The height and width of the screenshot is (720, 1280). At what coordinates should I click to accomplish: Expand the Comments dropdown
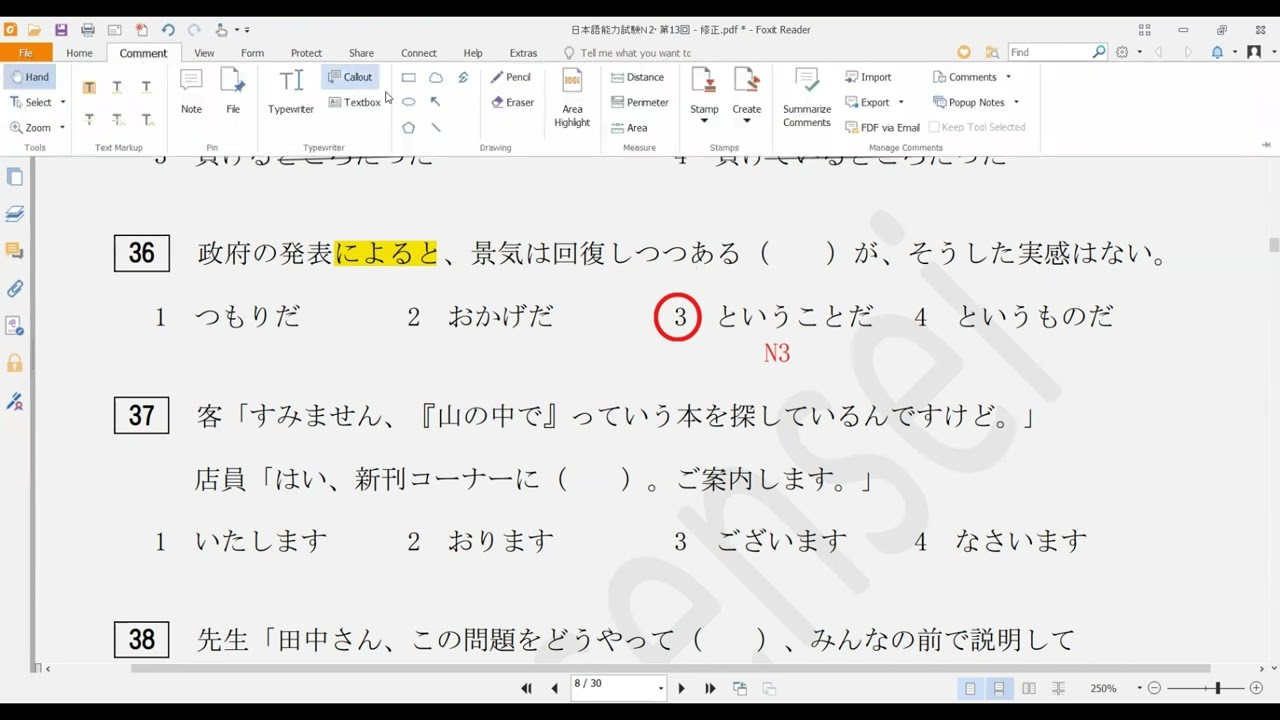click(x=1008, y=77)
